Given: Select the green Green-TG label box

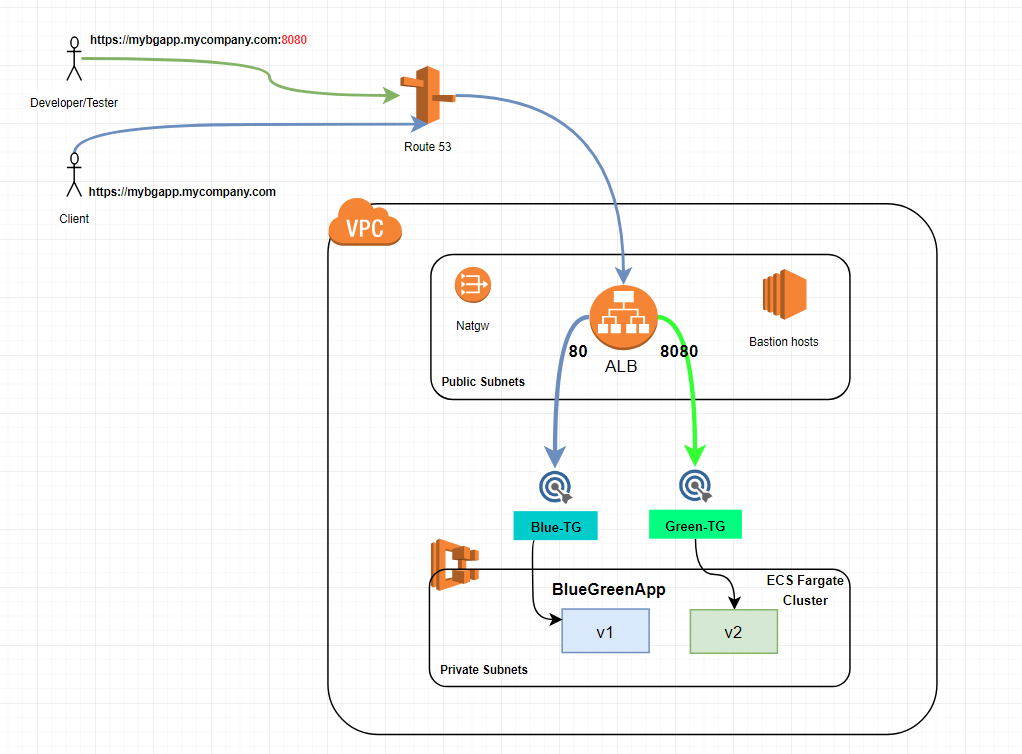Looking at the screenshot, I should point(695,524).
